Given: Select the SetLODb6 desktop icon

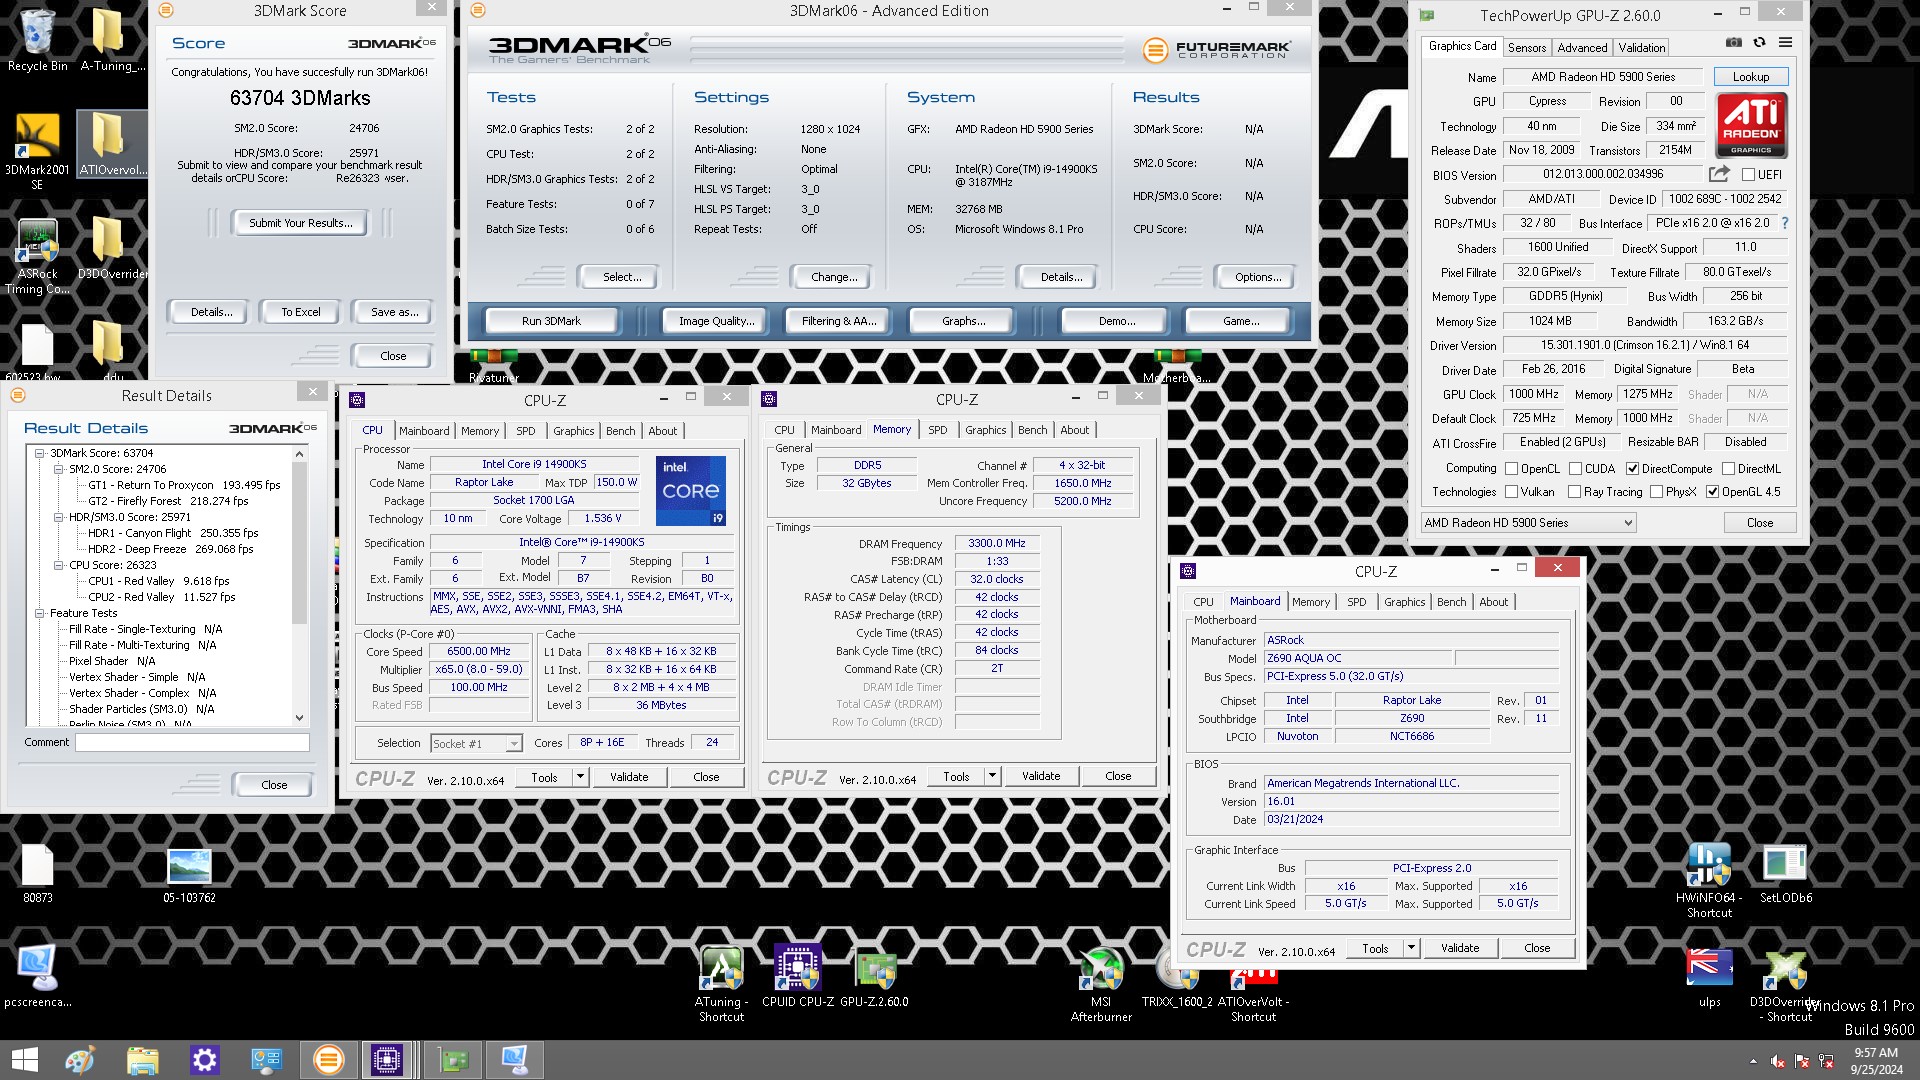Looking at the screenshot, I should pyautogui.click(x=1785, y=873).
